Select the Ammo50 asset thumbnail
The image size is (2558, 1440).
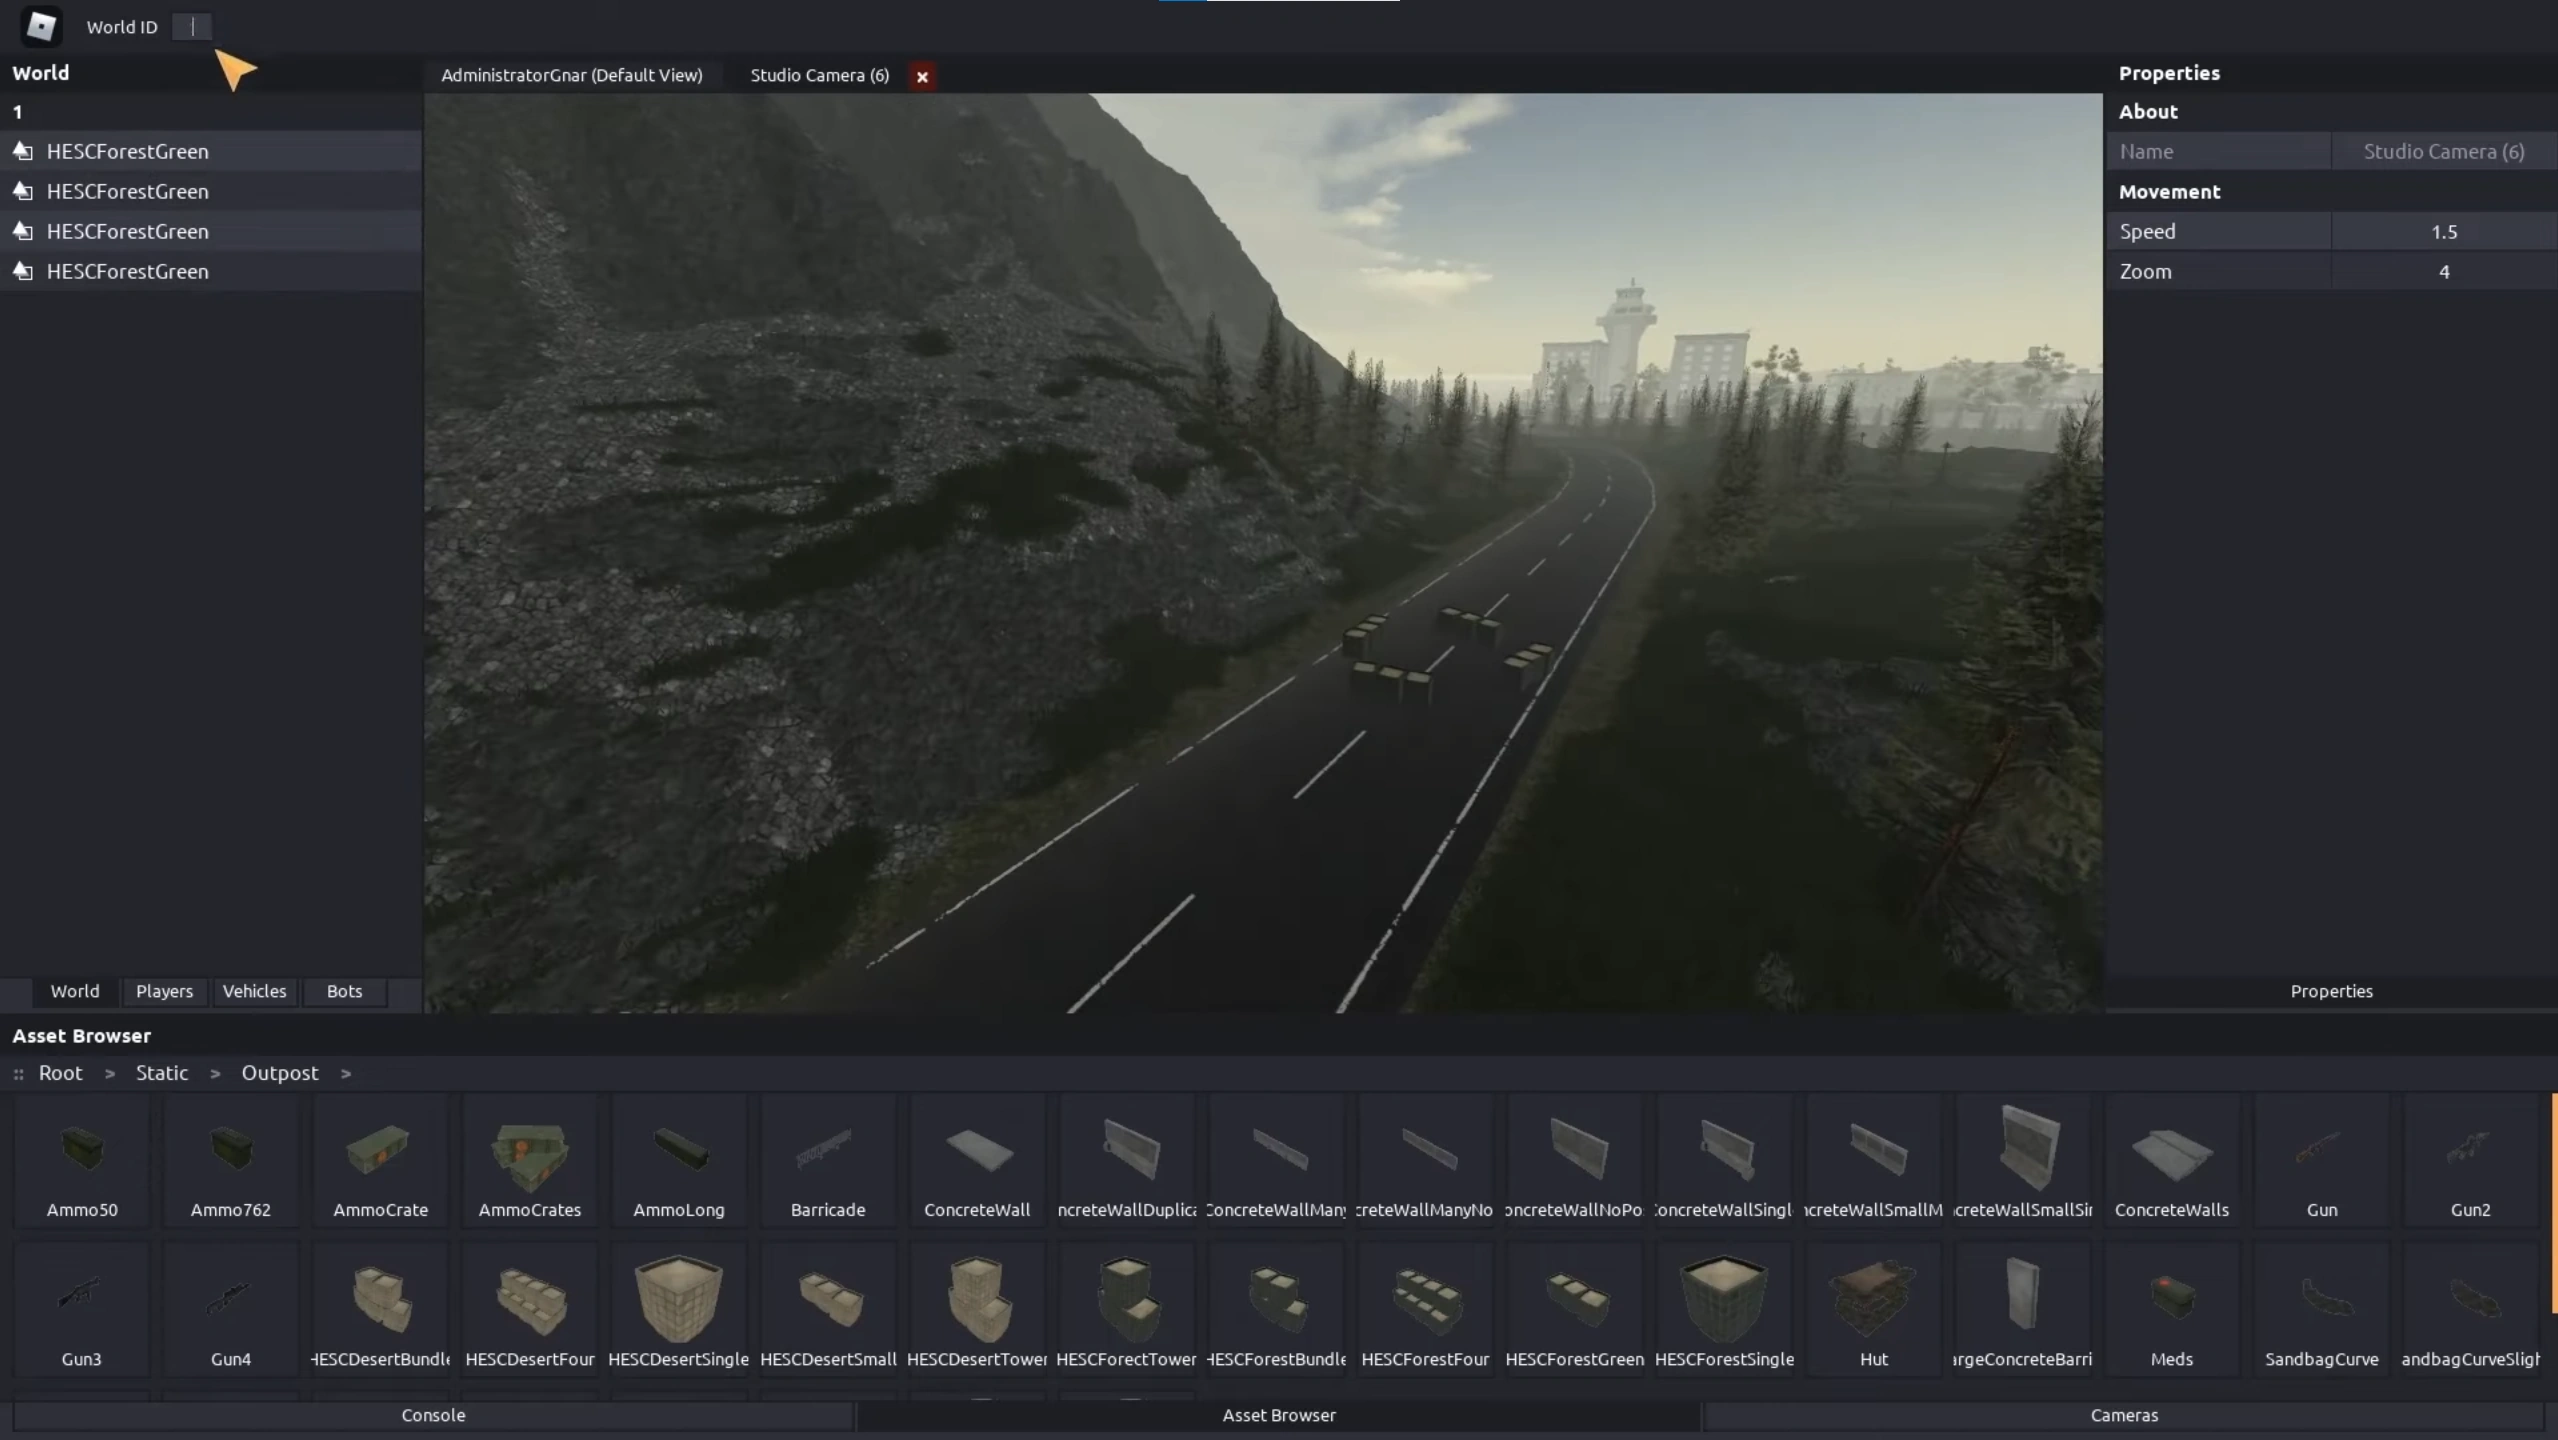[x=82, y=1148]
